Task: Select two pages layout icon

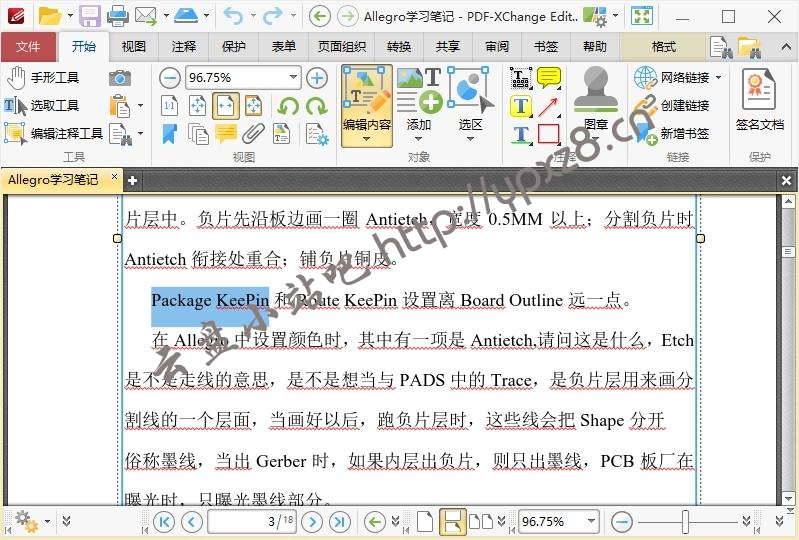Action: coord(481,522)
